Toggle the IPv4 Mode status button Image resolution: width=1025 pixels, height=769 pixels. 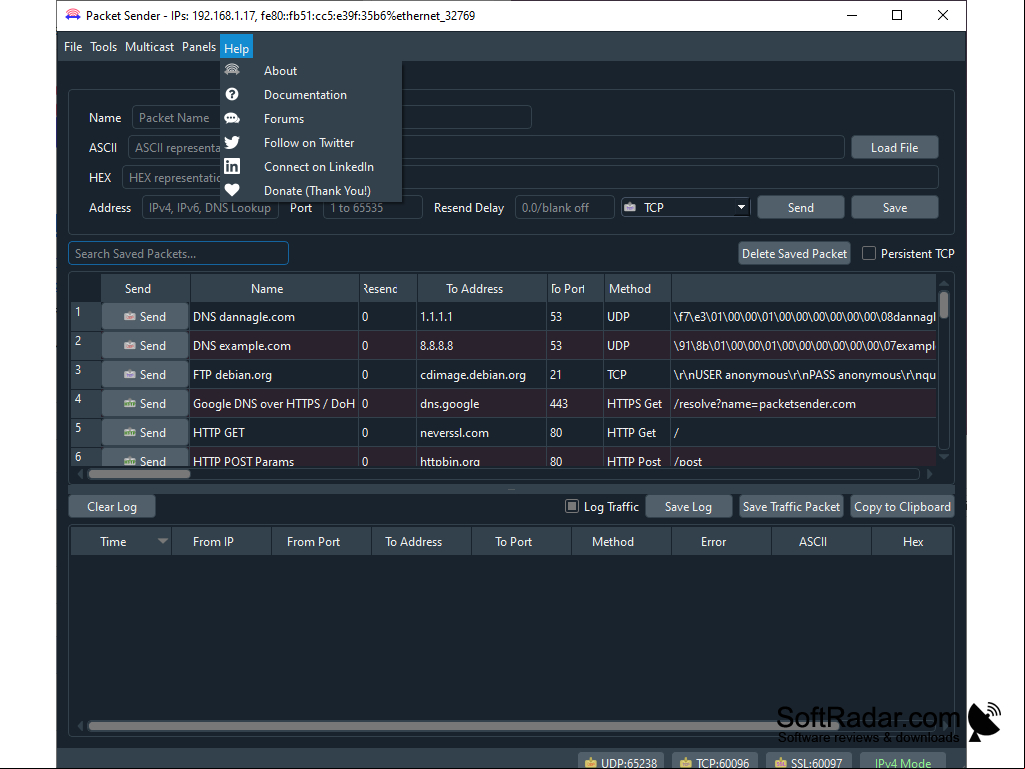tap(903, 762)
